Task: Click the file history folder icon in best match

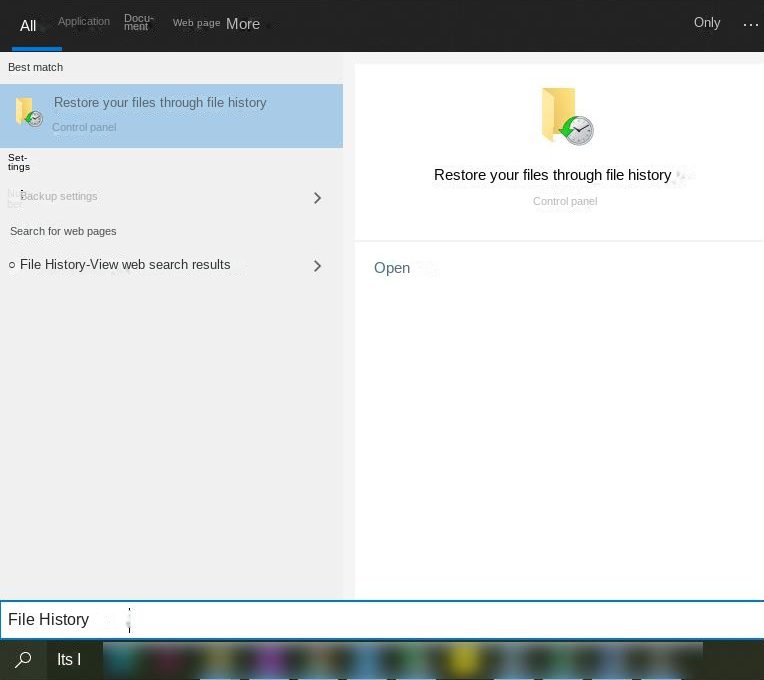Action: click(29, 112)
